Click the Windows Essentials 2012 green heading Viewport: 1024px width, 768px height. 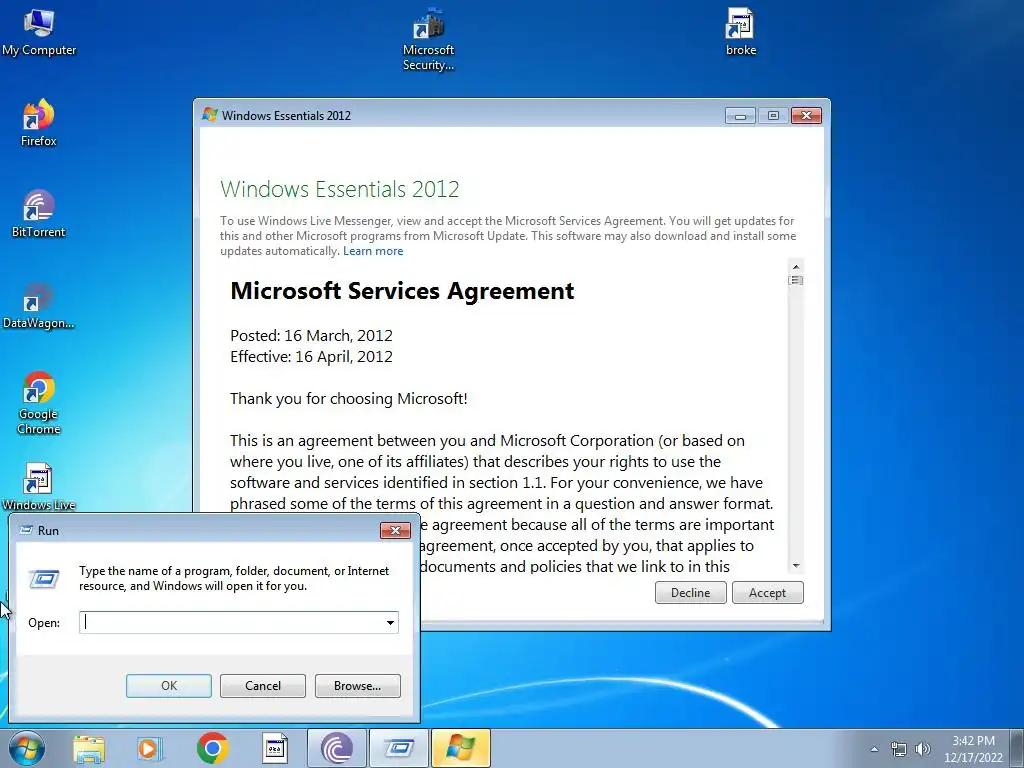click(340, 189)
